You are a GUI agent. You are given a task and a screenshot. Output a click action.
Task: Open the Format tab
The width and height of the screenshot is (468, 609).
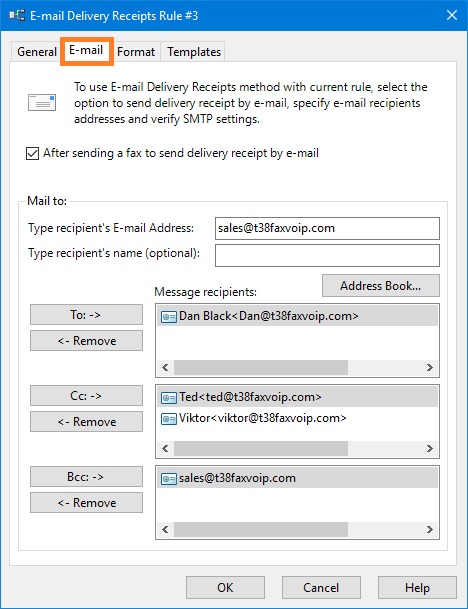point(136,52)
